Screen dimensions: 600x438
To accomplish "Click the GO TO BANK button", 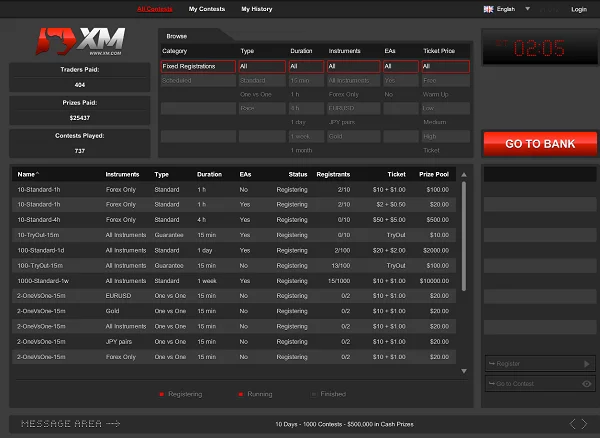I will tap(540, 144).
